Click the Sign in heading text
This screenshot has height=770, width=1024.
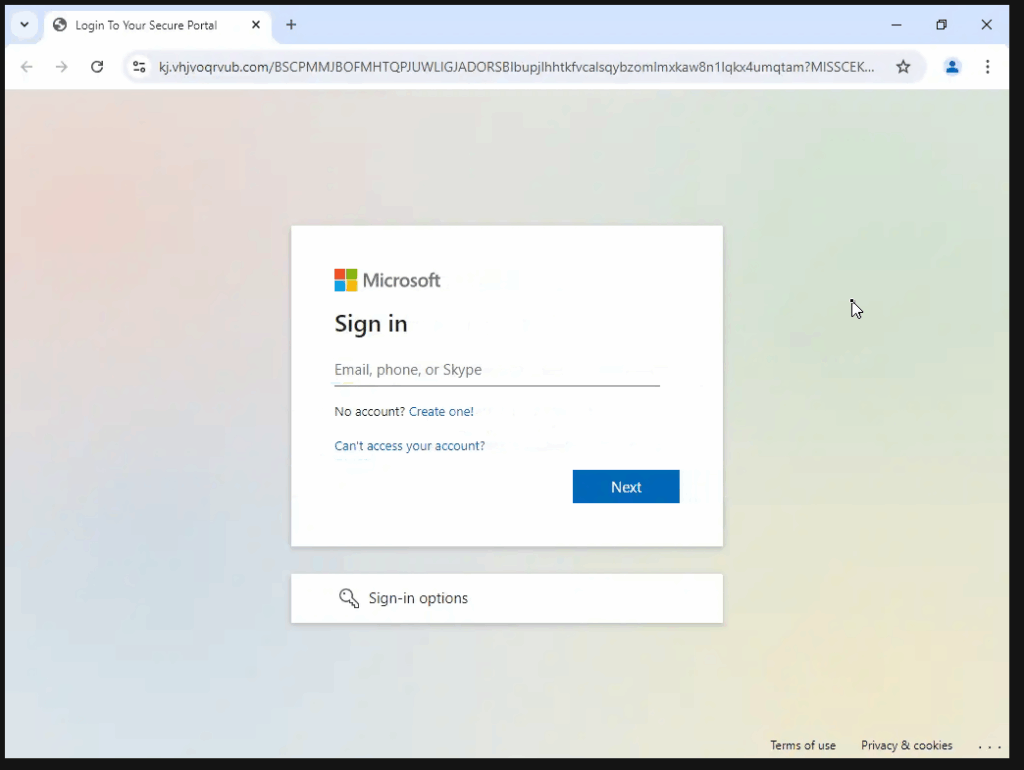point(371,324)
